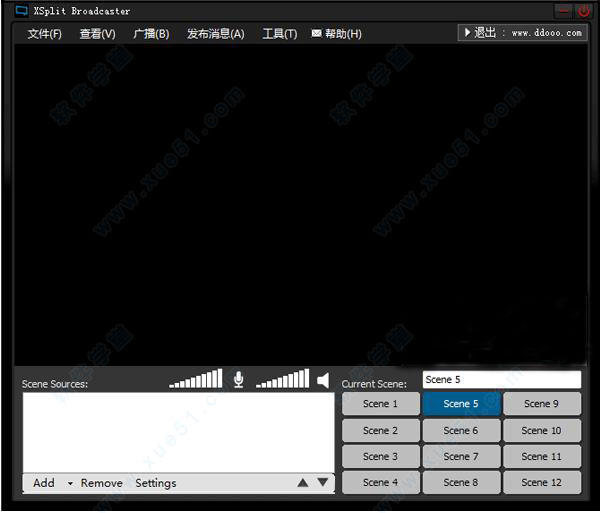
Task: Switch to Scene 9
Action: click(x=542, y=404)
